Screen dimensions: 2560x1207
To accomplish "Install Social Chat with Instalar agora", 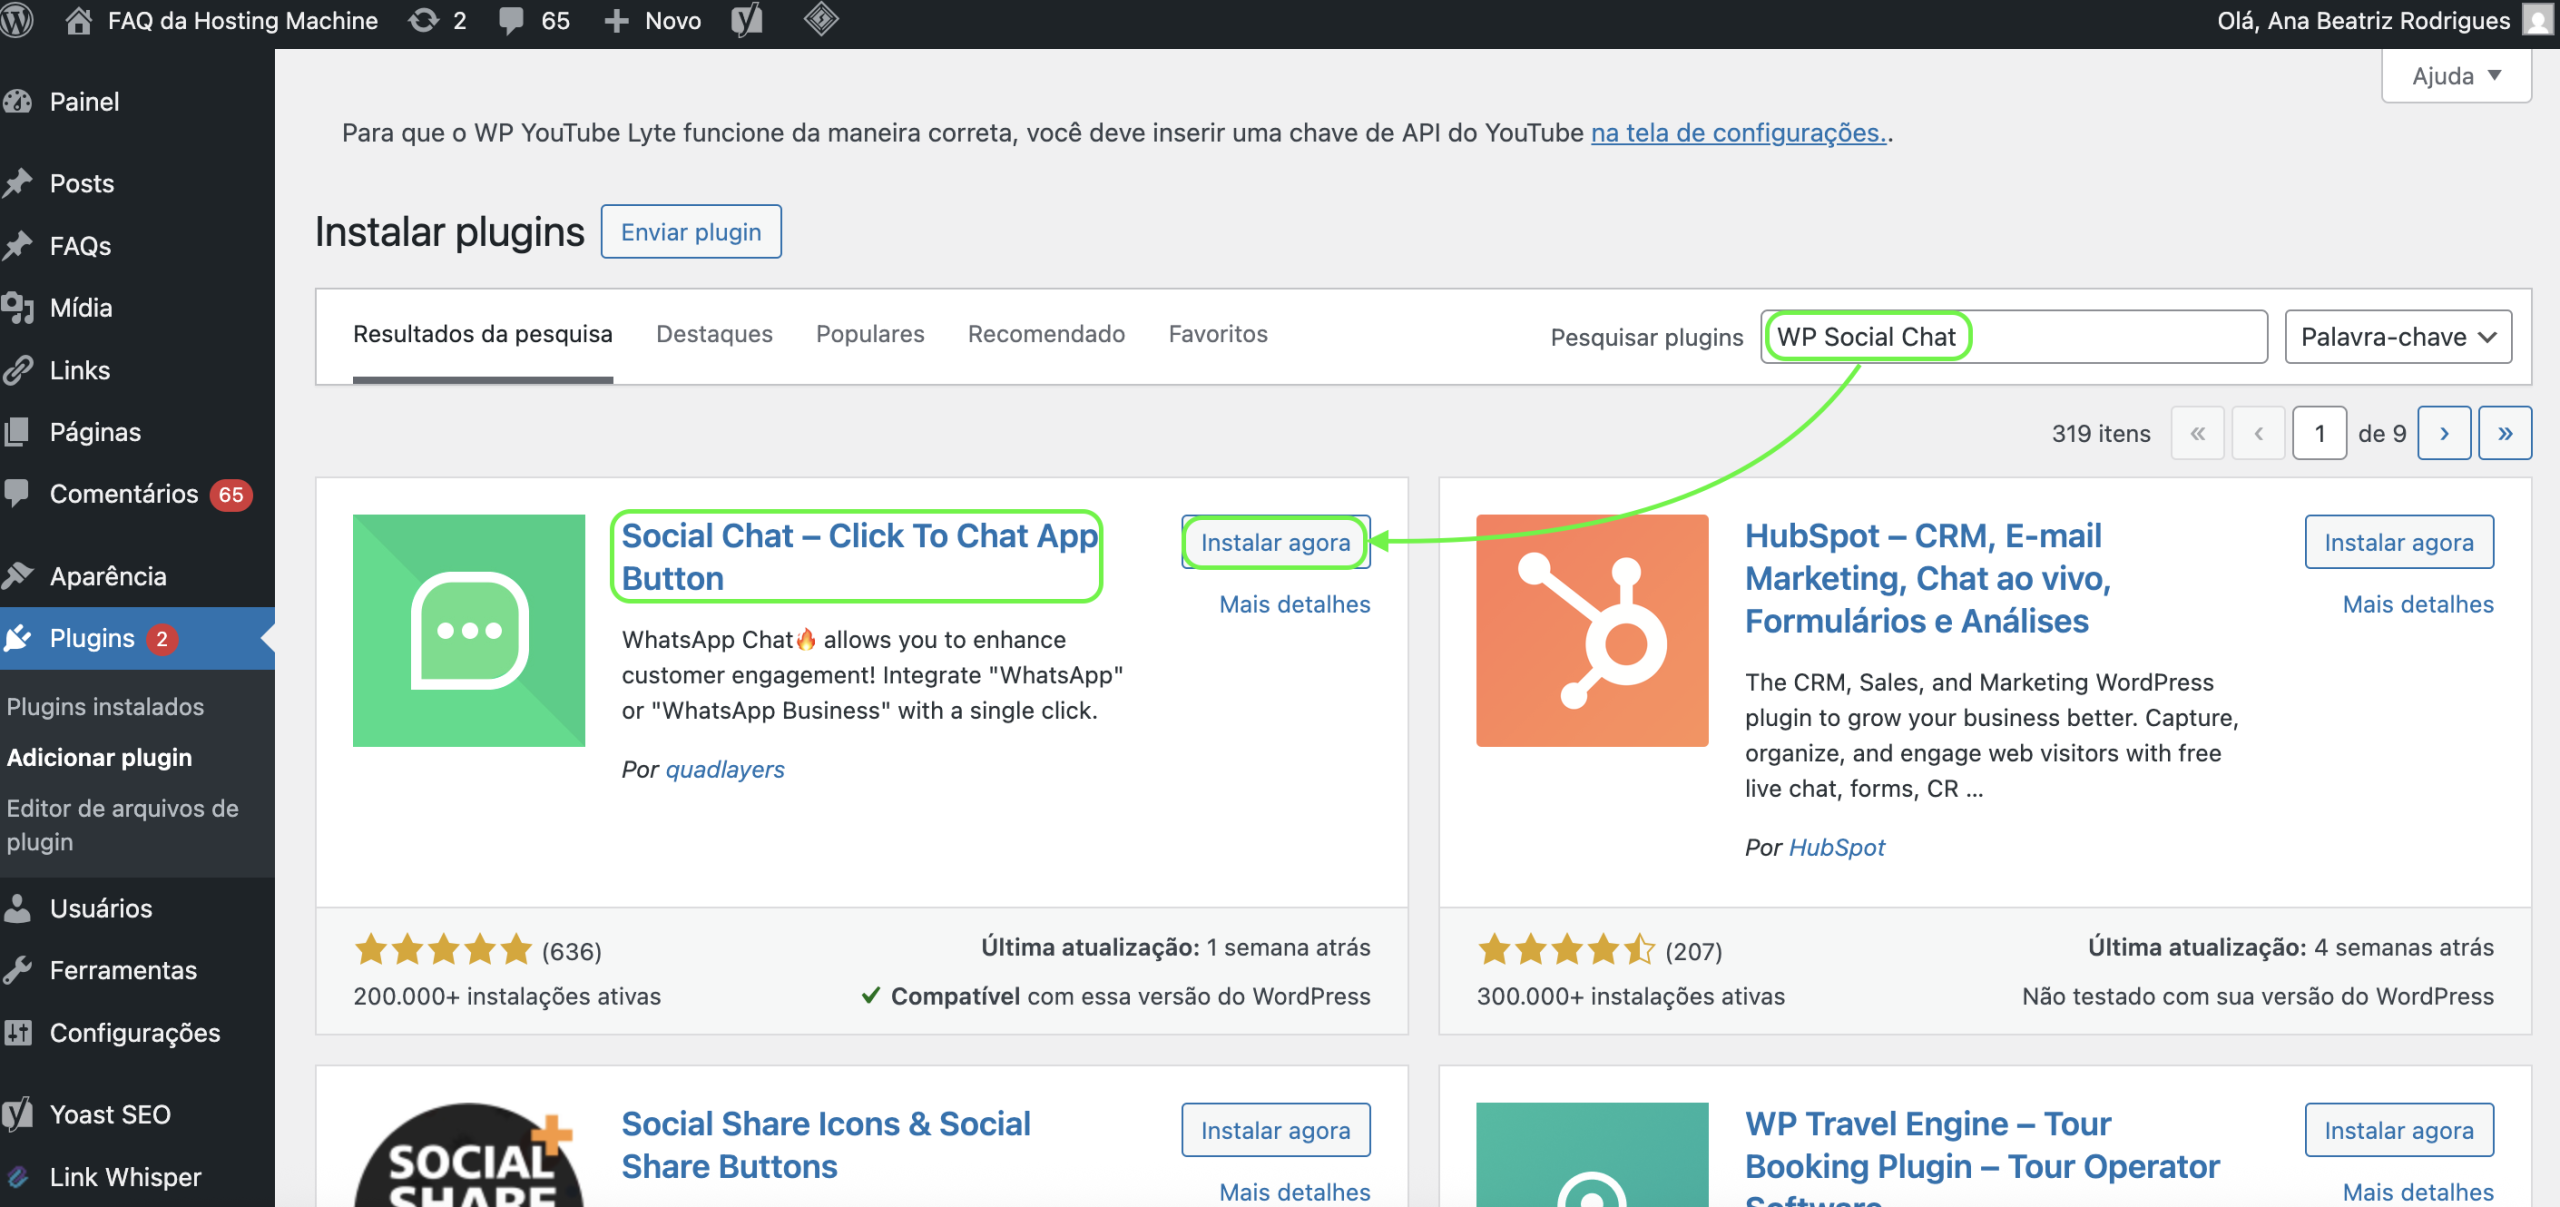I will point(1275,542).
